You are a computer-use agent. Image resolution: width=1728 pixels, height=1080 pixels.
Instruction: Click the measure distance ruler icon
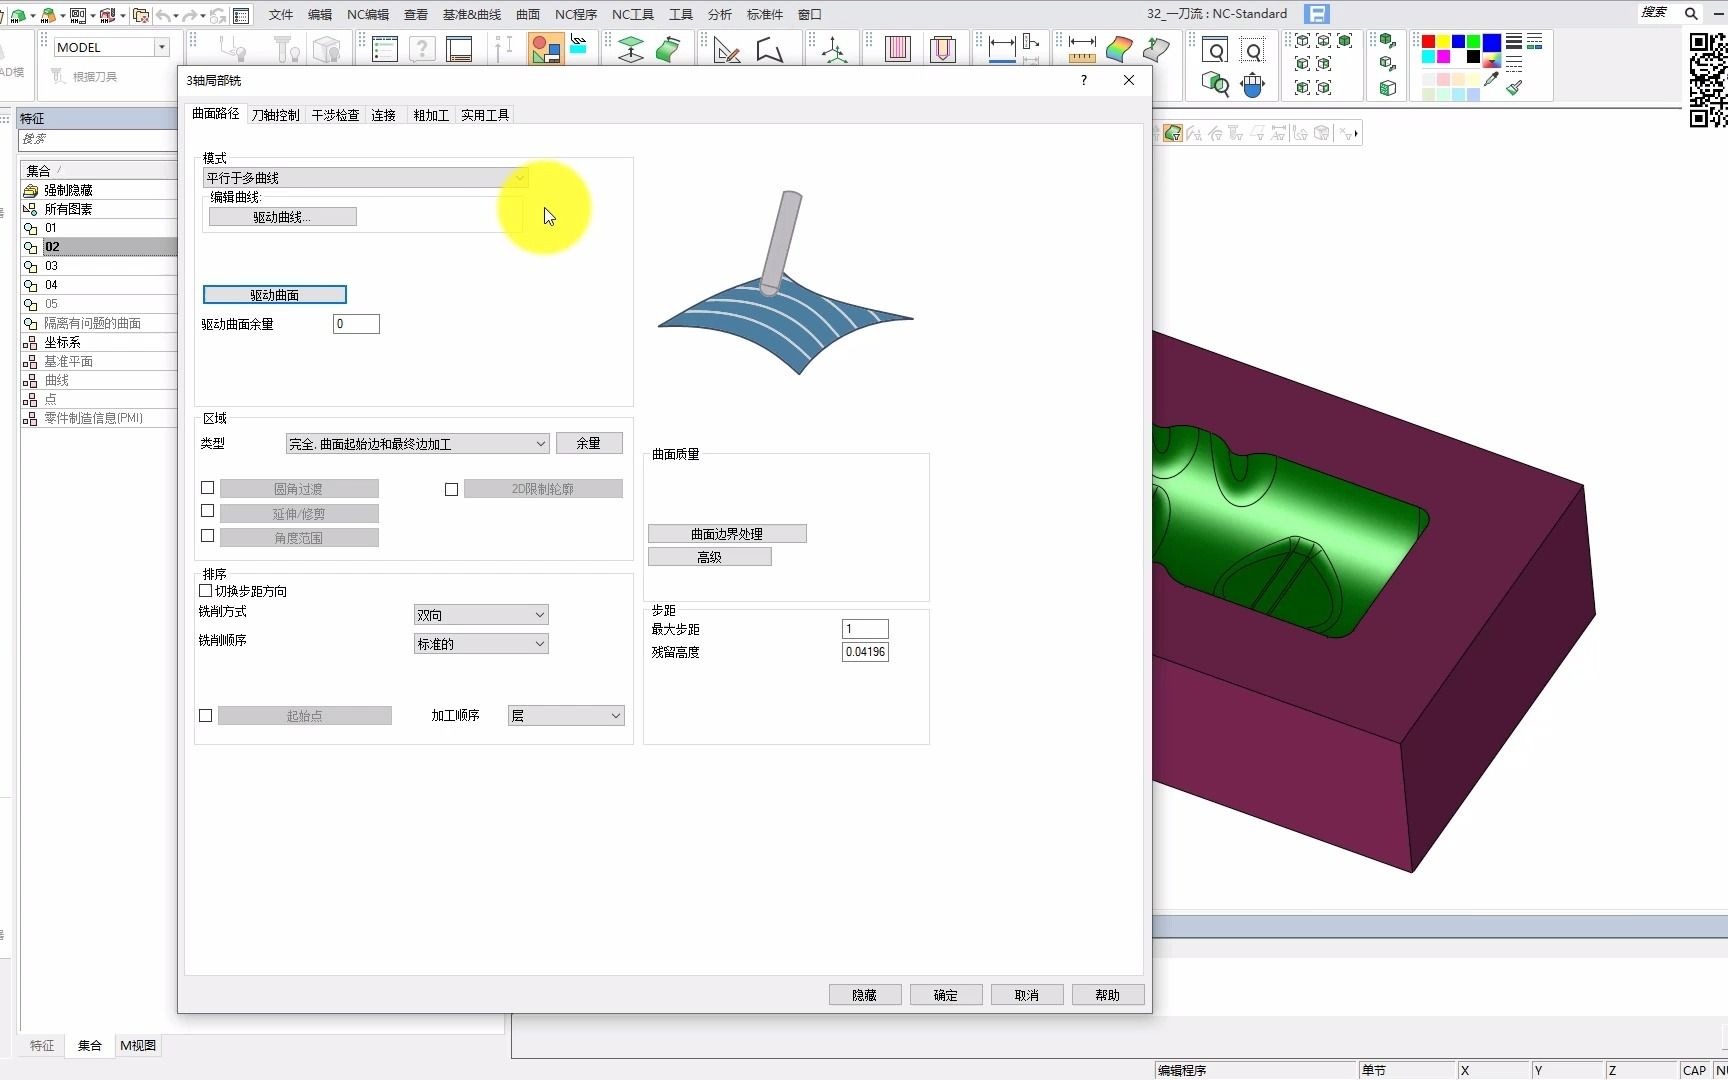click(1081, 49)
